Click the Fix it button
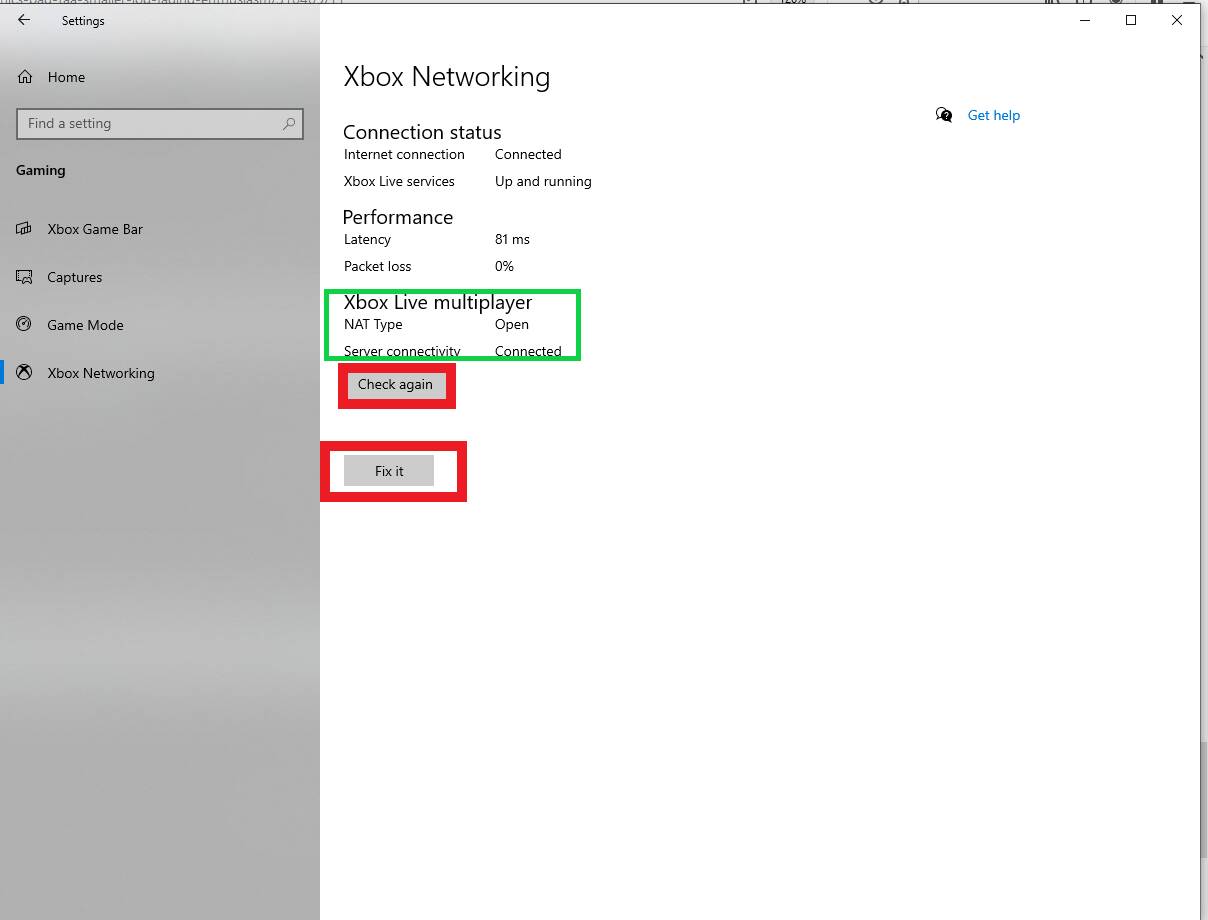 [389, 471]
